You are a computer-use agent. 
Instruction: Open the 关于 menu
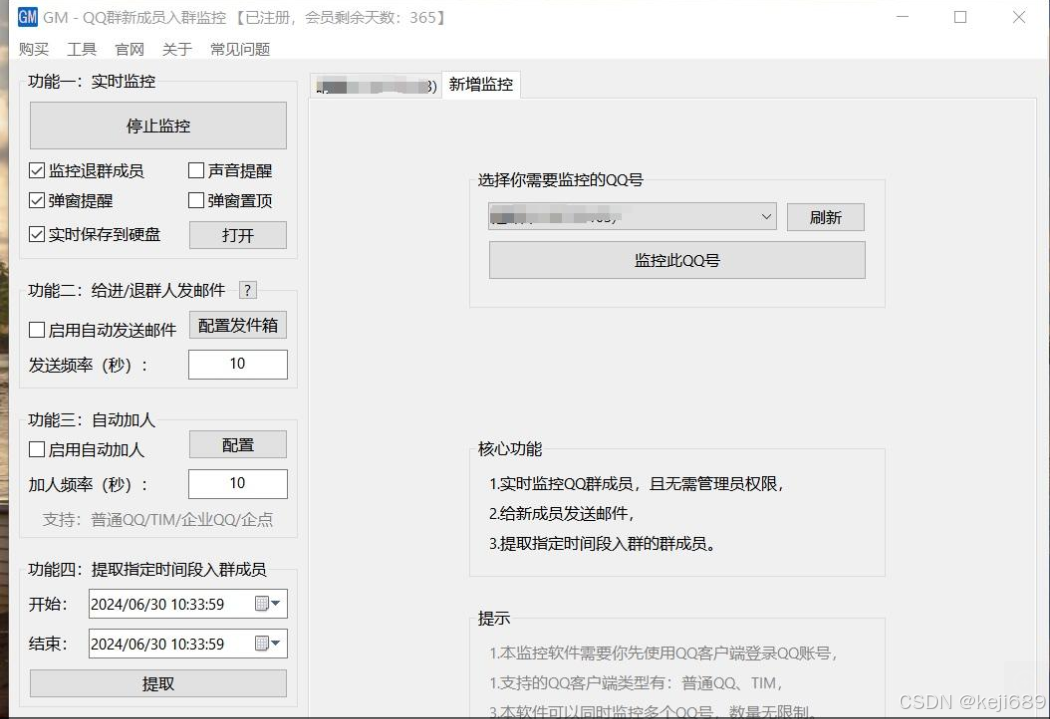point(177,49)
